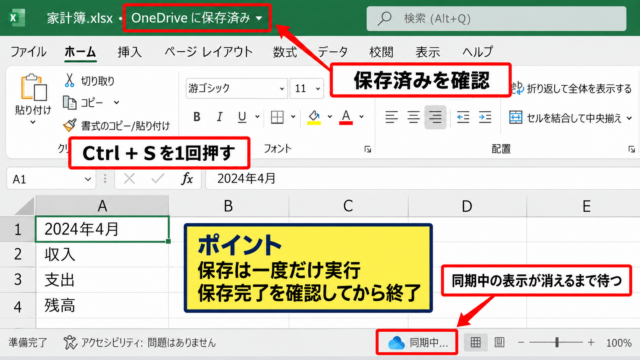Viewport: 640px width, 360px height.
Task: Align text left
Action: [391, 118]
